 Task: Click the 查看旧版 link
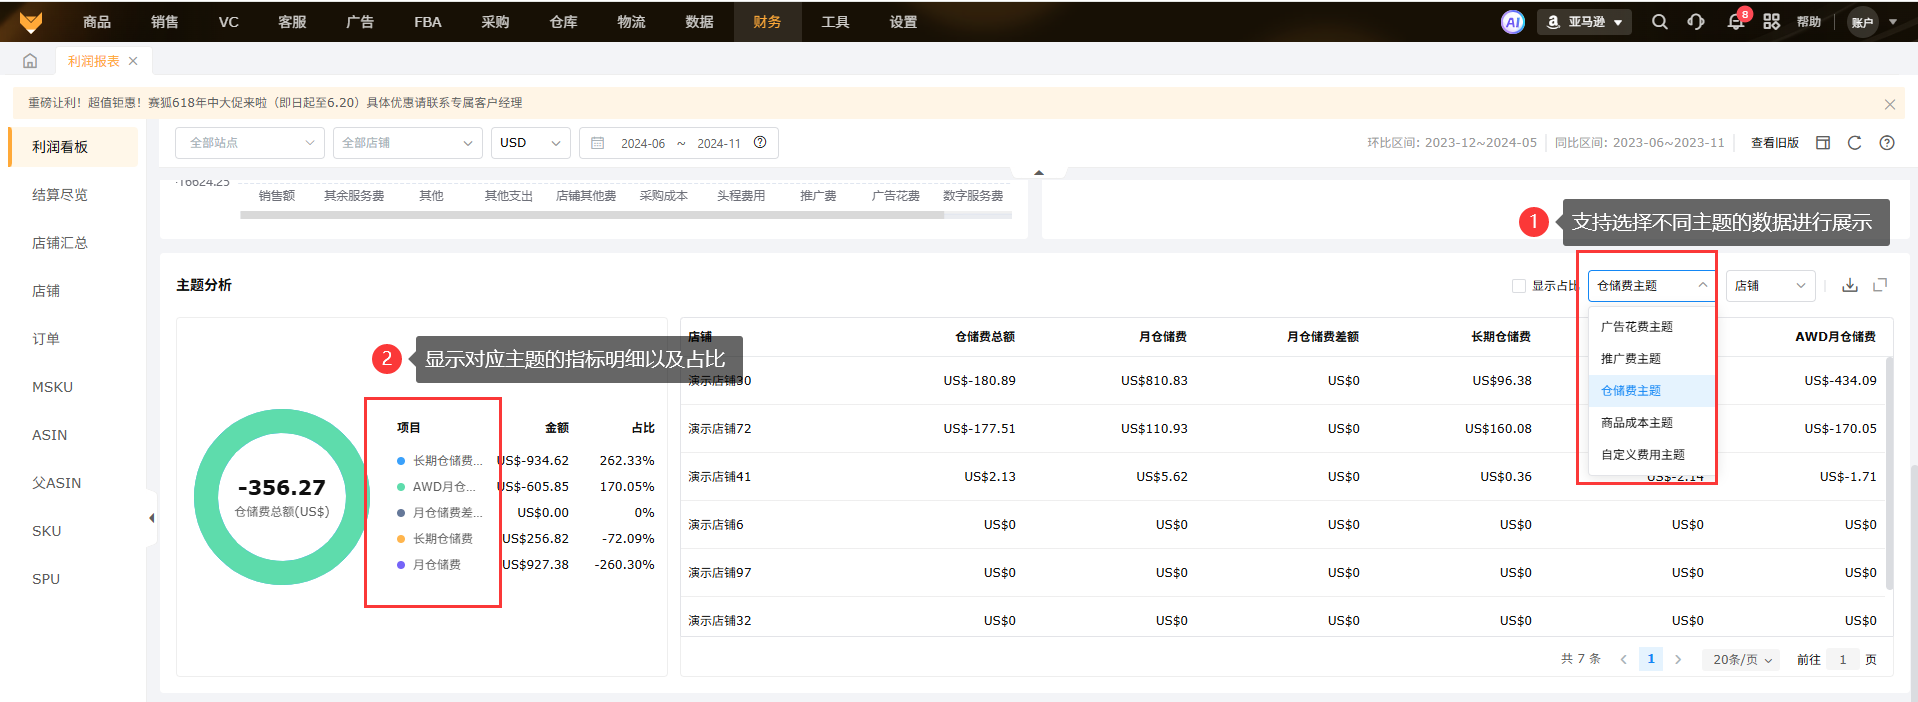coord(1774,143)
